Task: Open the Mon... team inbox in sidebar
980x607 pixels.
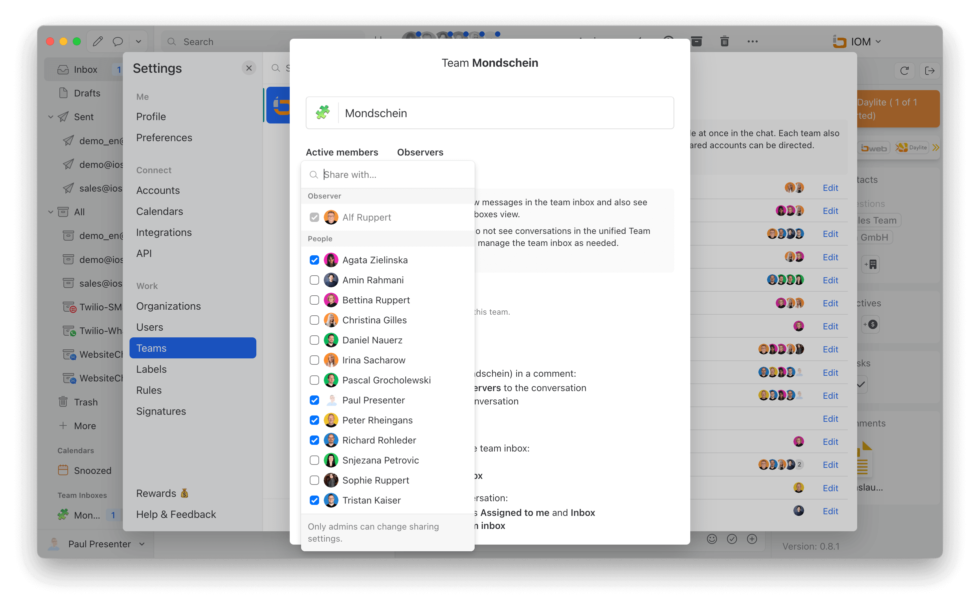Action: 86,515
